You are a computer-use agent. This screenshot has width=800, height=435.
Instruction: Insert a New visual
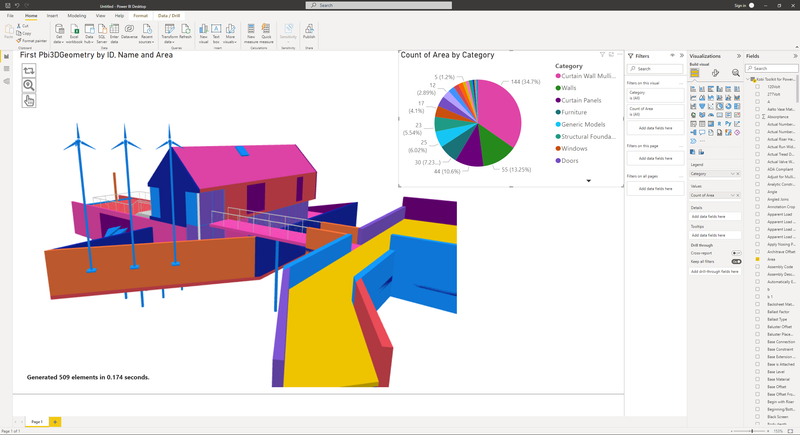(x=204, y=33)
